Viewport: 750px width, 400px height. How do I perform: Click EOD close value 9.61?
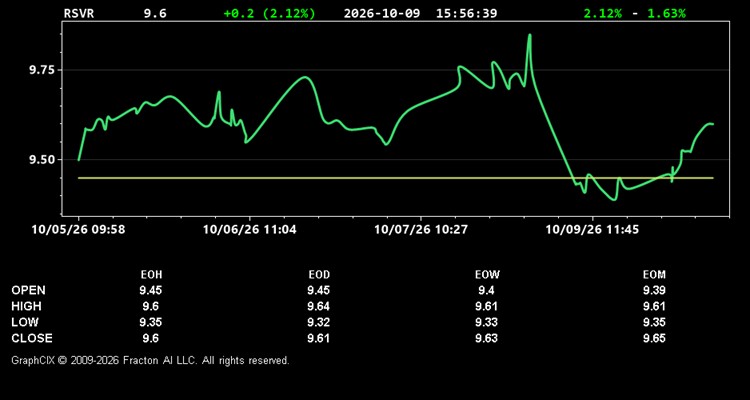click(319, 338)
